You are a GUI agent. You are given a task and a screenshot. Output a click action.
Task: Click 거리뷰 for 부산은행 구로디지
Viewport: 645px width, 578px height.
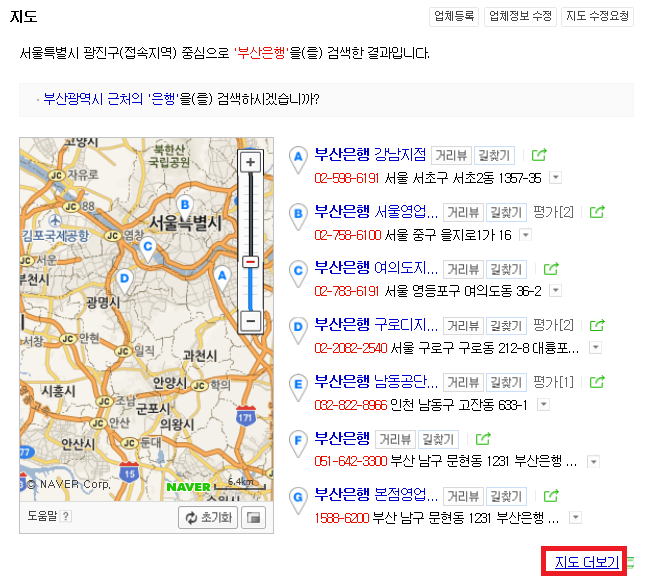pos(463,326)
